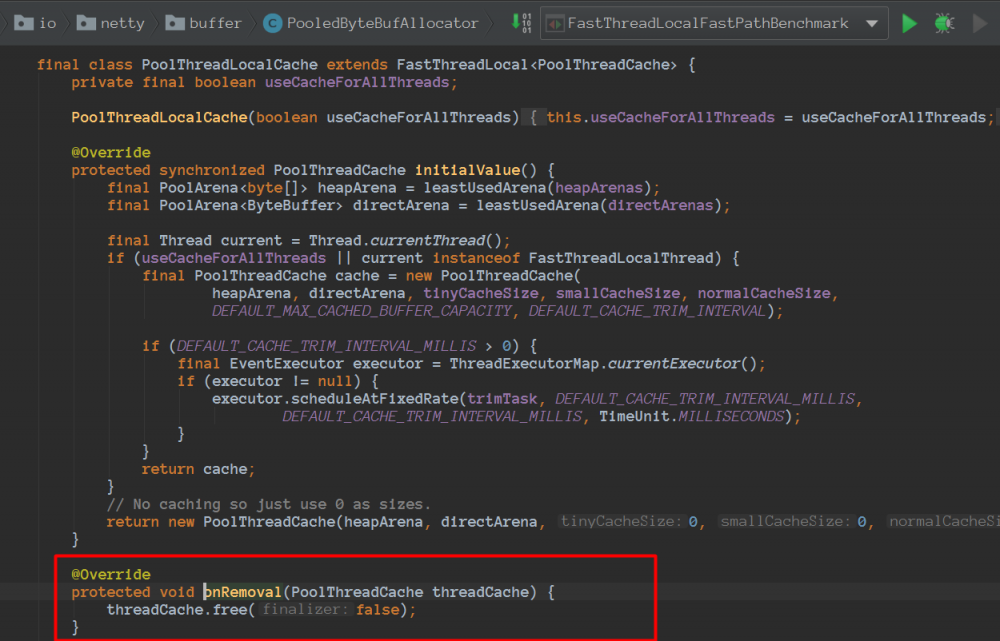
Task: Start debugging with the bug icon
Action: [x=944, y=23]
